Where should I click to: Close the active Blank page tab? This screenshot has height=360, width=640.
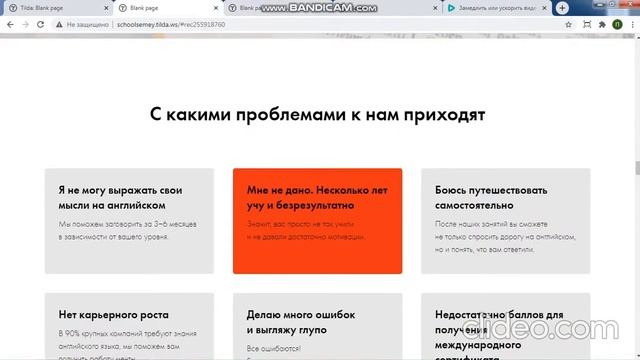point(216,8)
